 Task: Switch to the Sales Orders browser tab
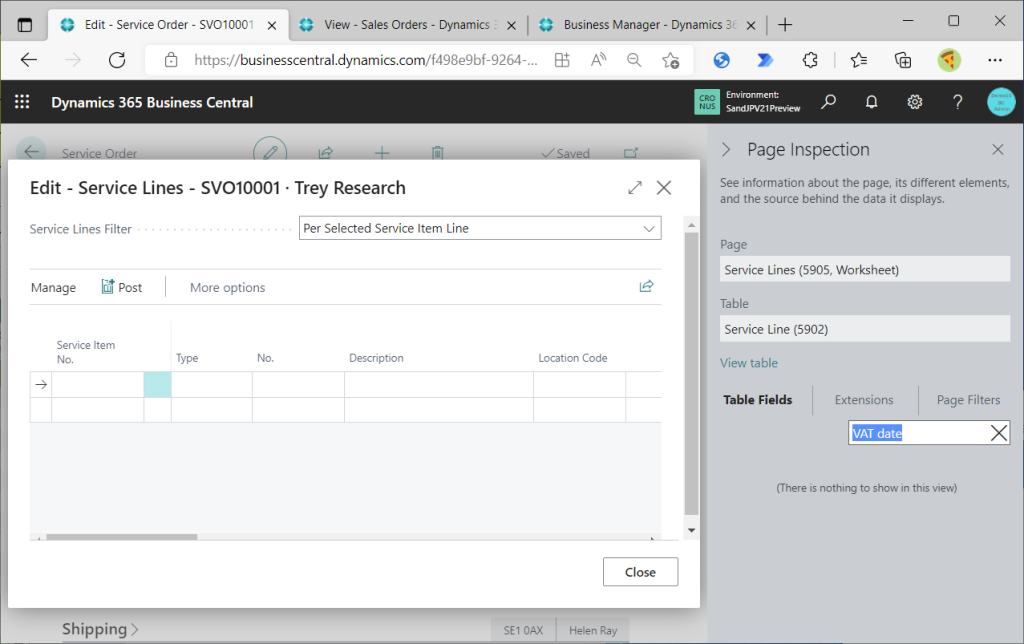point(408,25)
